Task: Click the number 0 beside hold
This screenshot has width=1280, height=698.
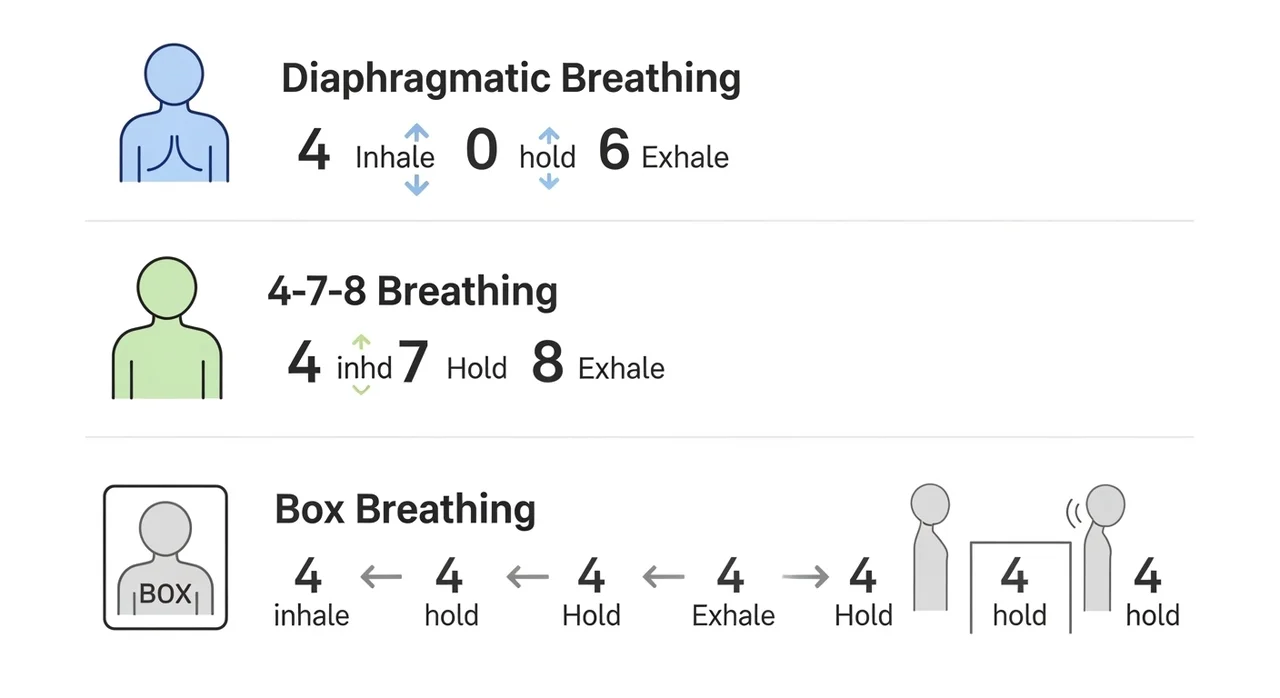Action: tap(481, 152)
